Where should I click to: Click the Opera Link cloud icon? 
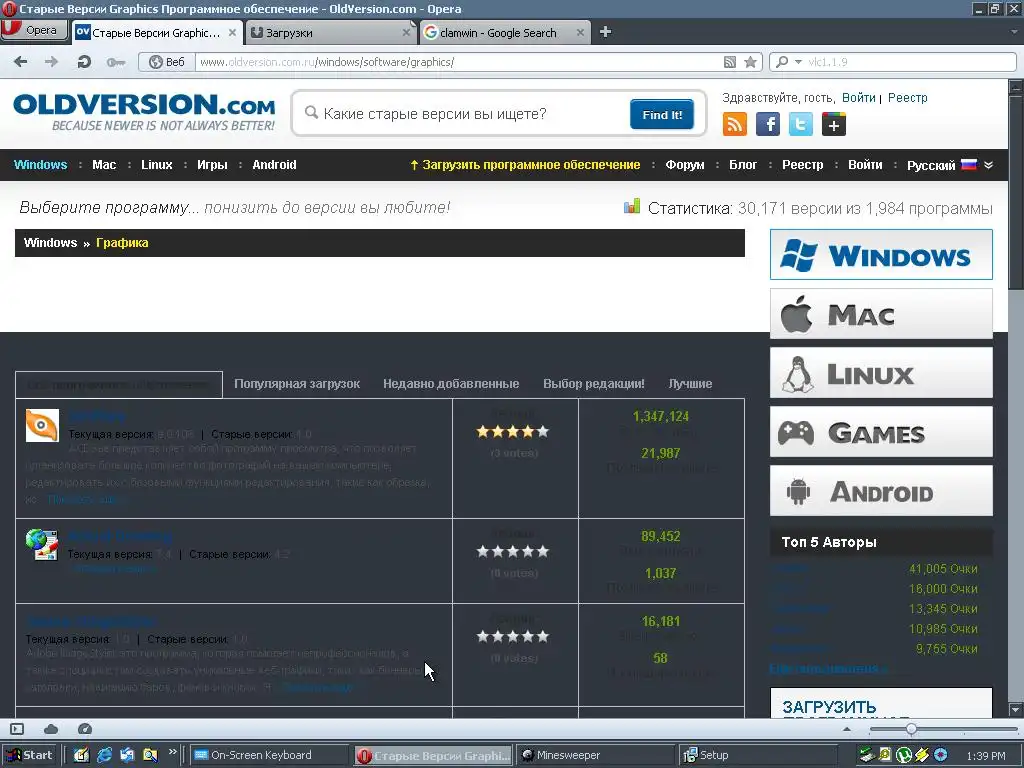click(x=50, y=729)
